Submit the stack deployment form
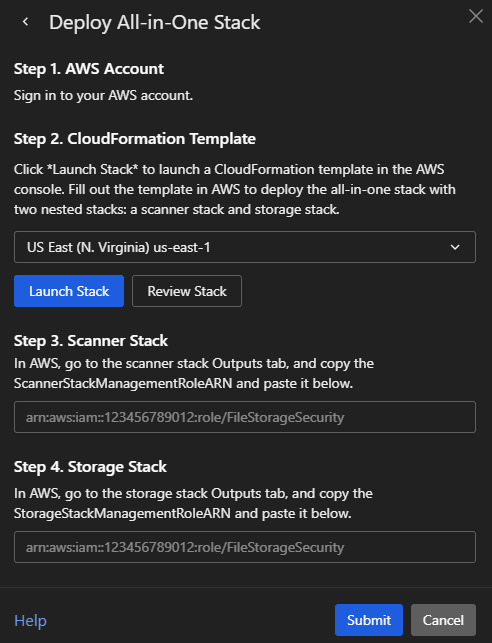The height and width of the screenshot is (643, 492). (x=369, y=620)
